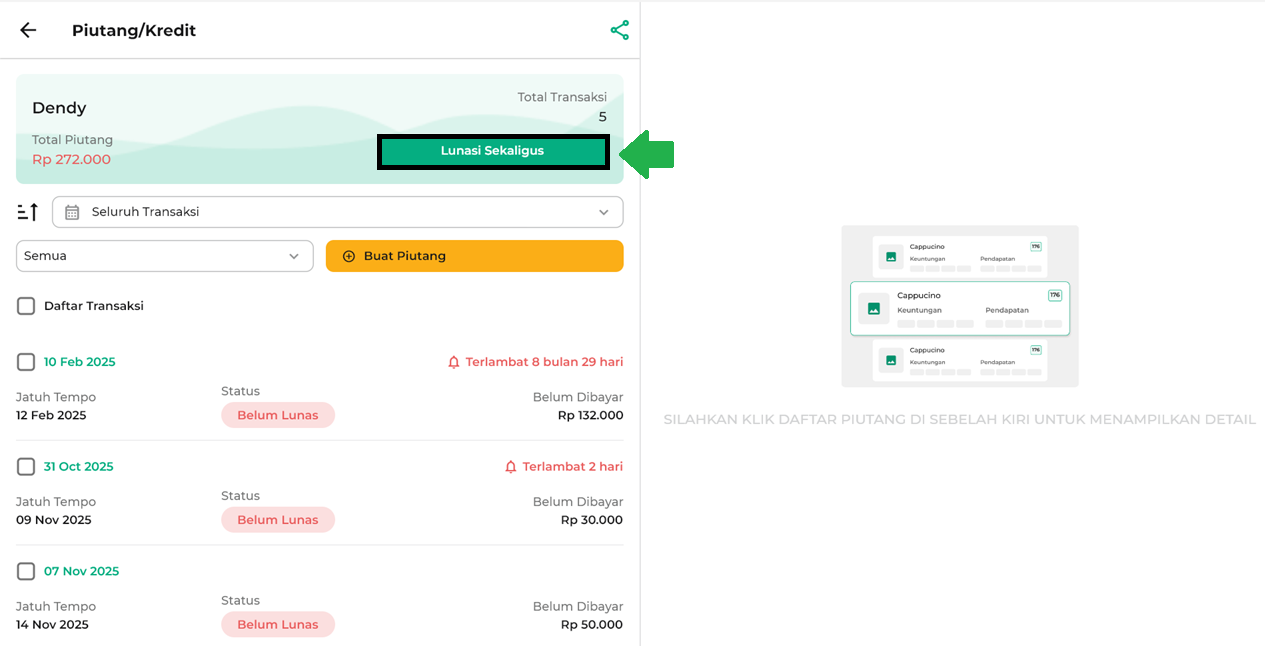Click the Cappucino preview illustration
This screenshot has height=646, width=1265.
(960, 306)
